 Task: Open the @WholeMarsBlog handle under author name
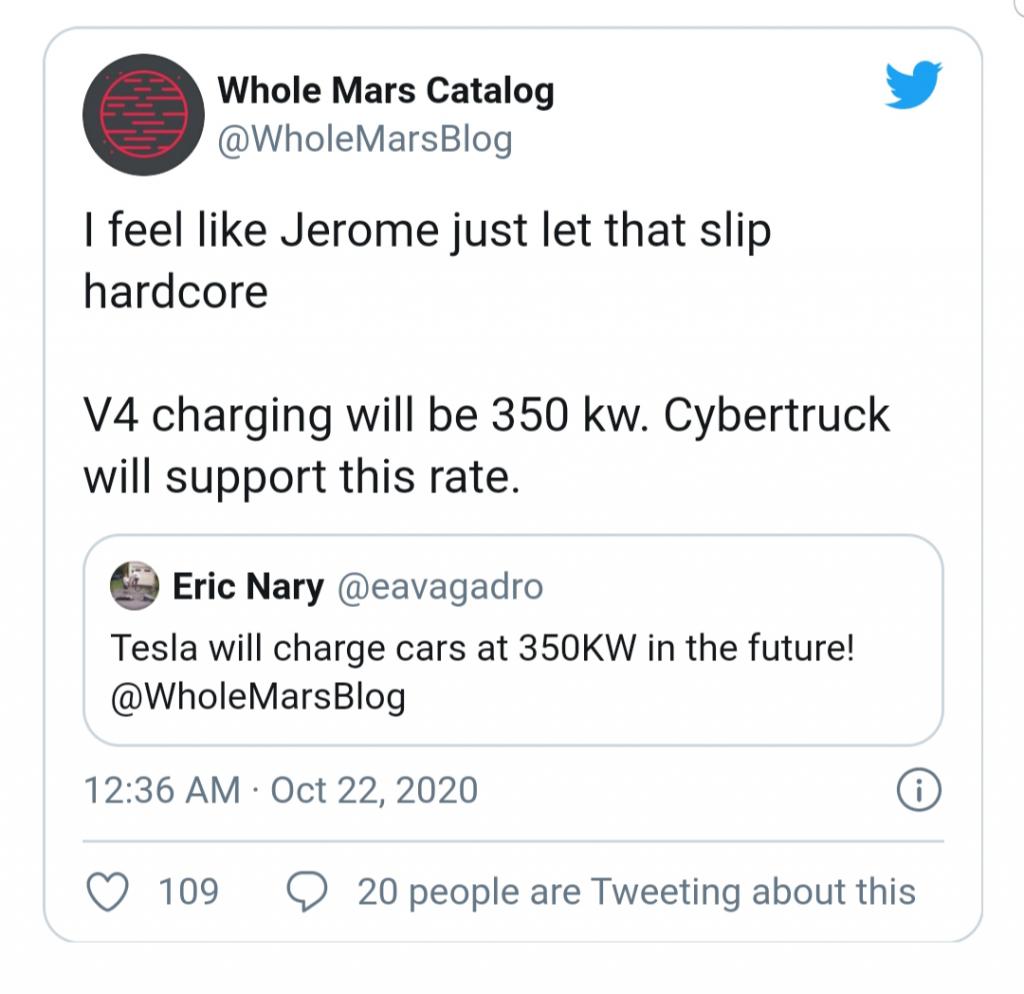click(x=364, y=139)
